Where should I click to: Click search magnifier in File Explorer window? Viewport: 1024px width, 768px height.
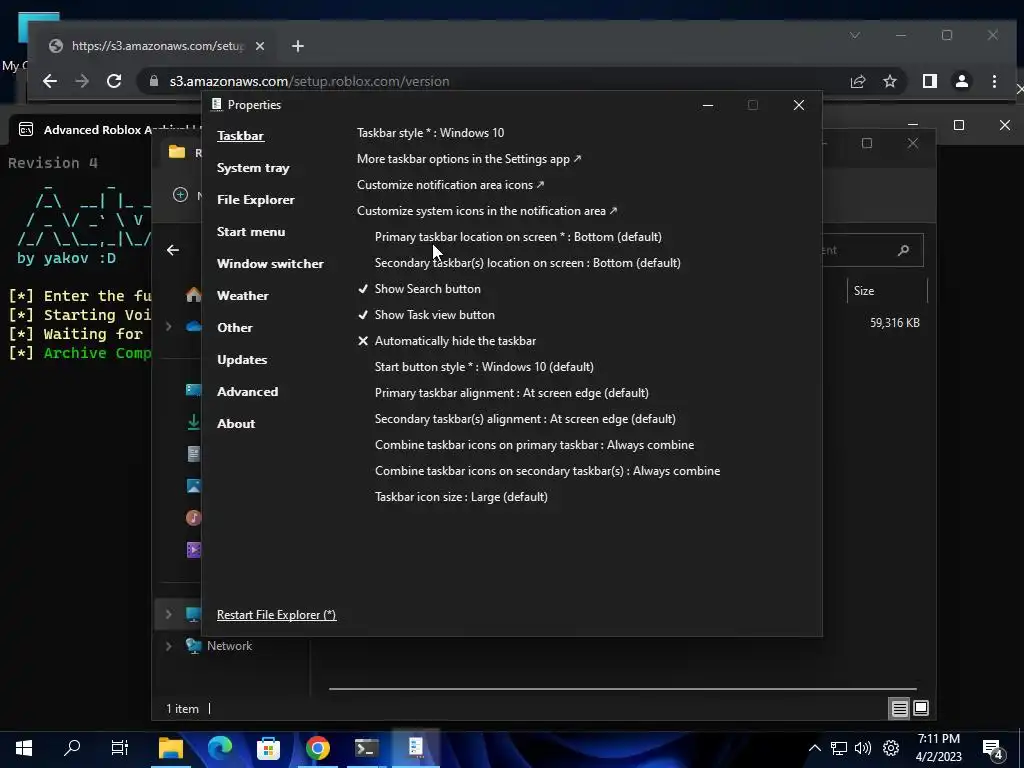(903, 250)
